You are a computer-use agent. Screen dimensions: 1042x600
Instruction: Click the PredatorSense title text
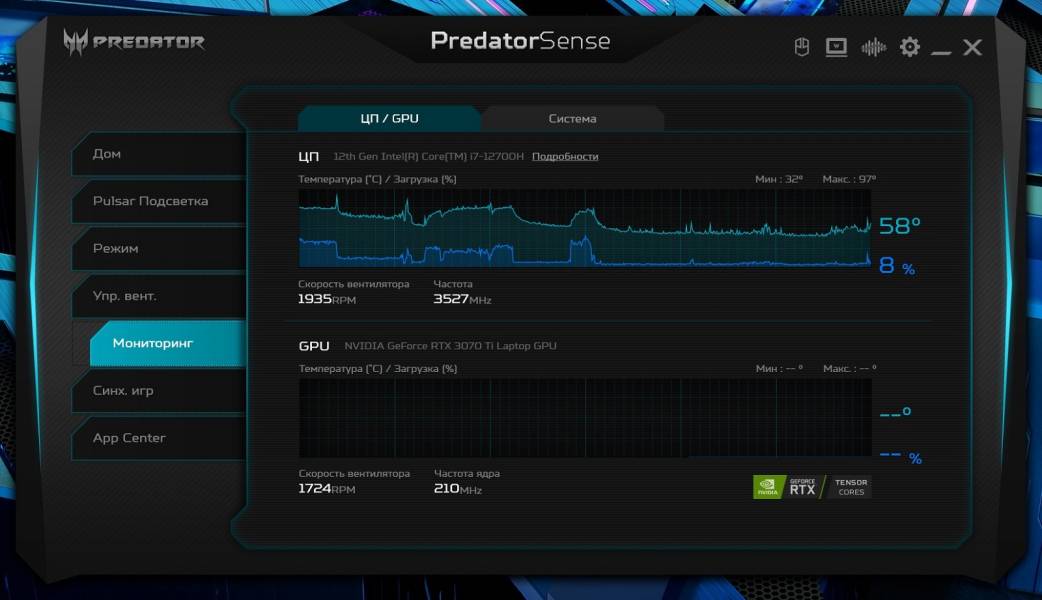coord(520,41)
